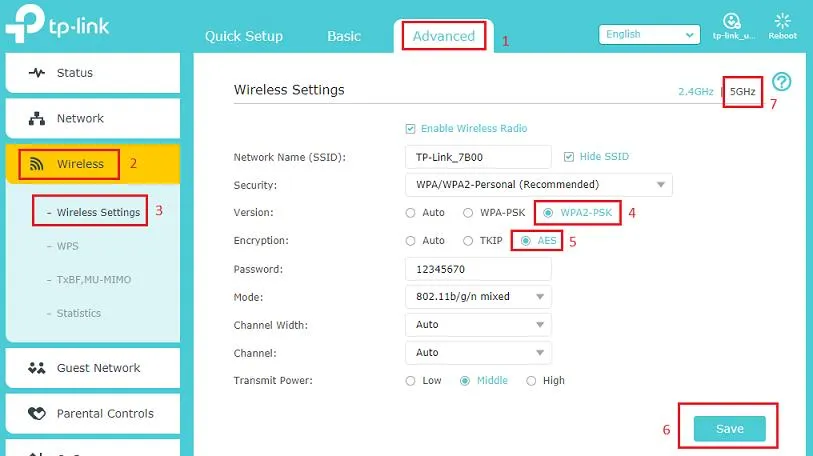Screen dimensions: 813x456
Task: Toggle Enable Wireless Radio checkbox
Action: pyautogui.click(x=410, y=129)
